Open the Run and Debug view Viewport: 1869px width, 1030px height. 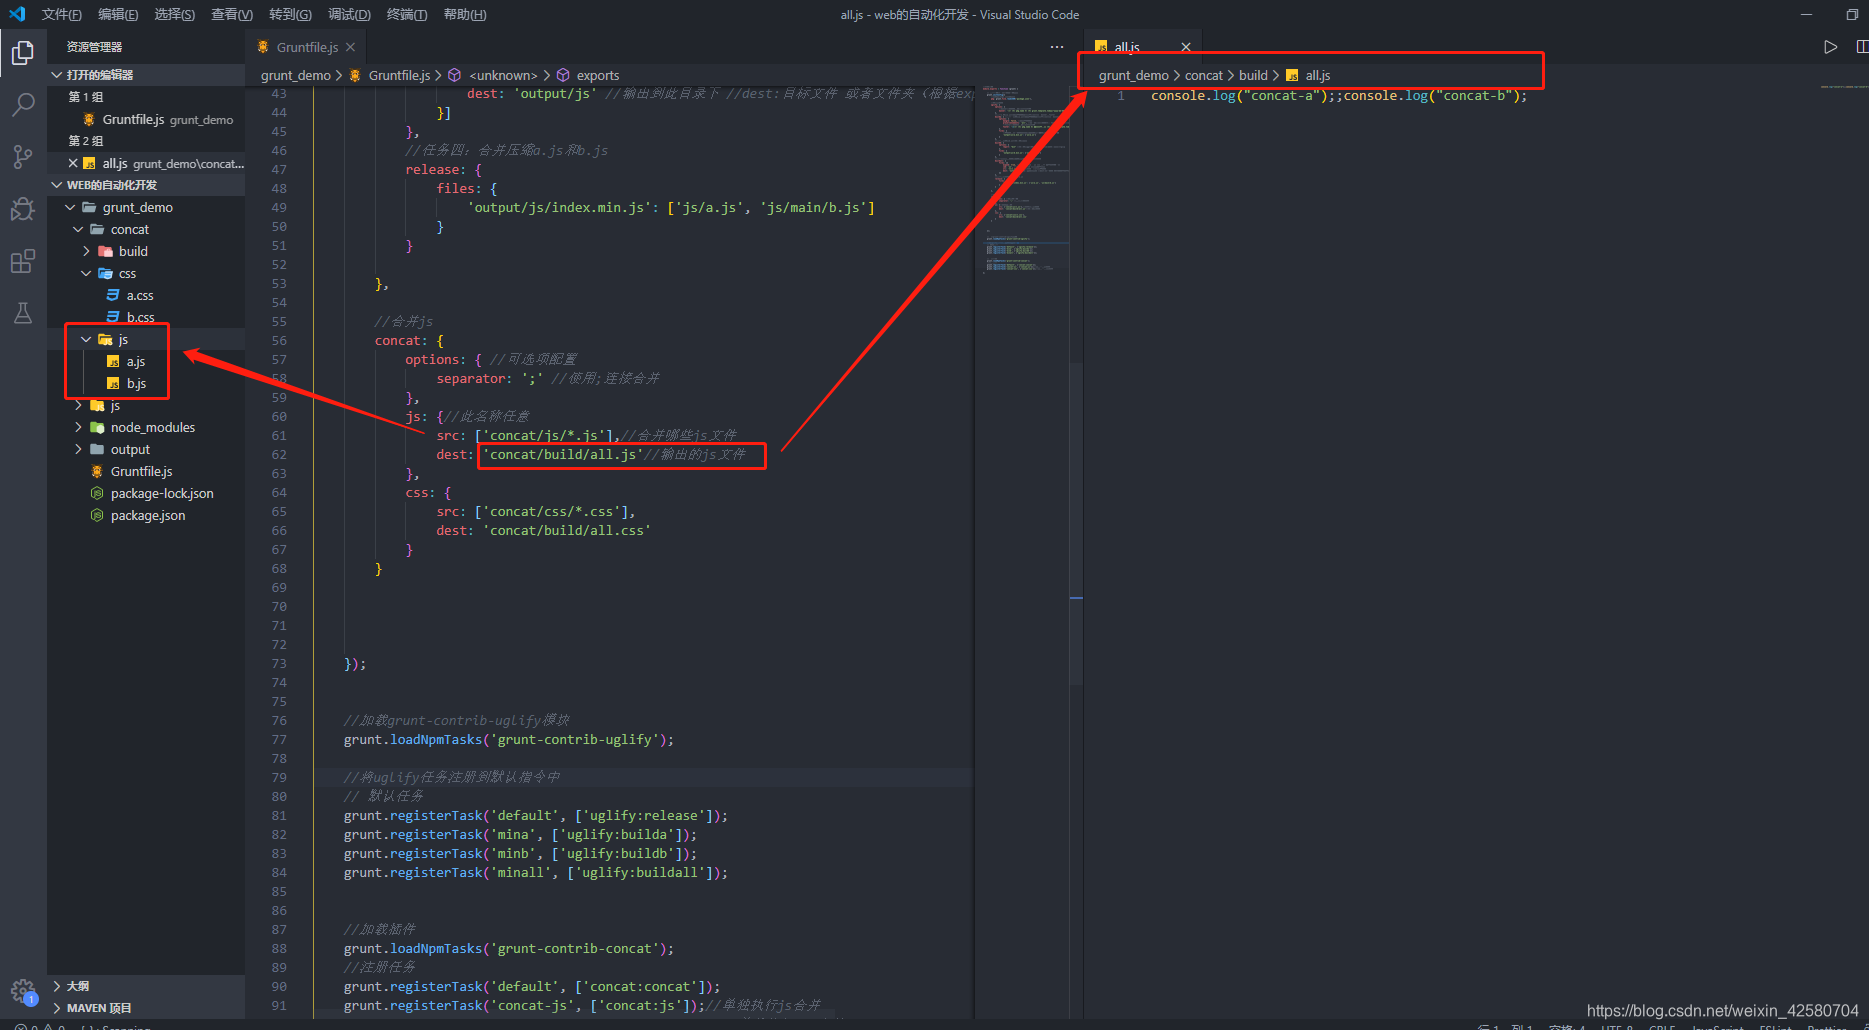point(23,208)
